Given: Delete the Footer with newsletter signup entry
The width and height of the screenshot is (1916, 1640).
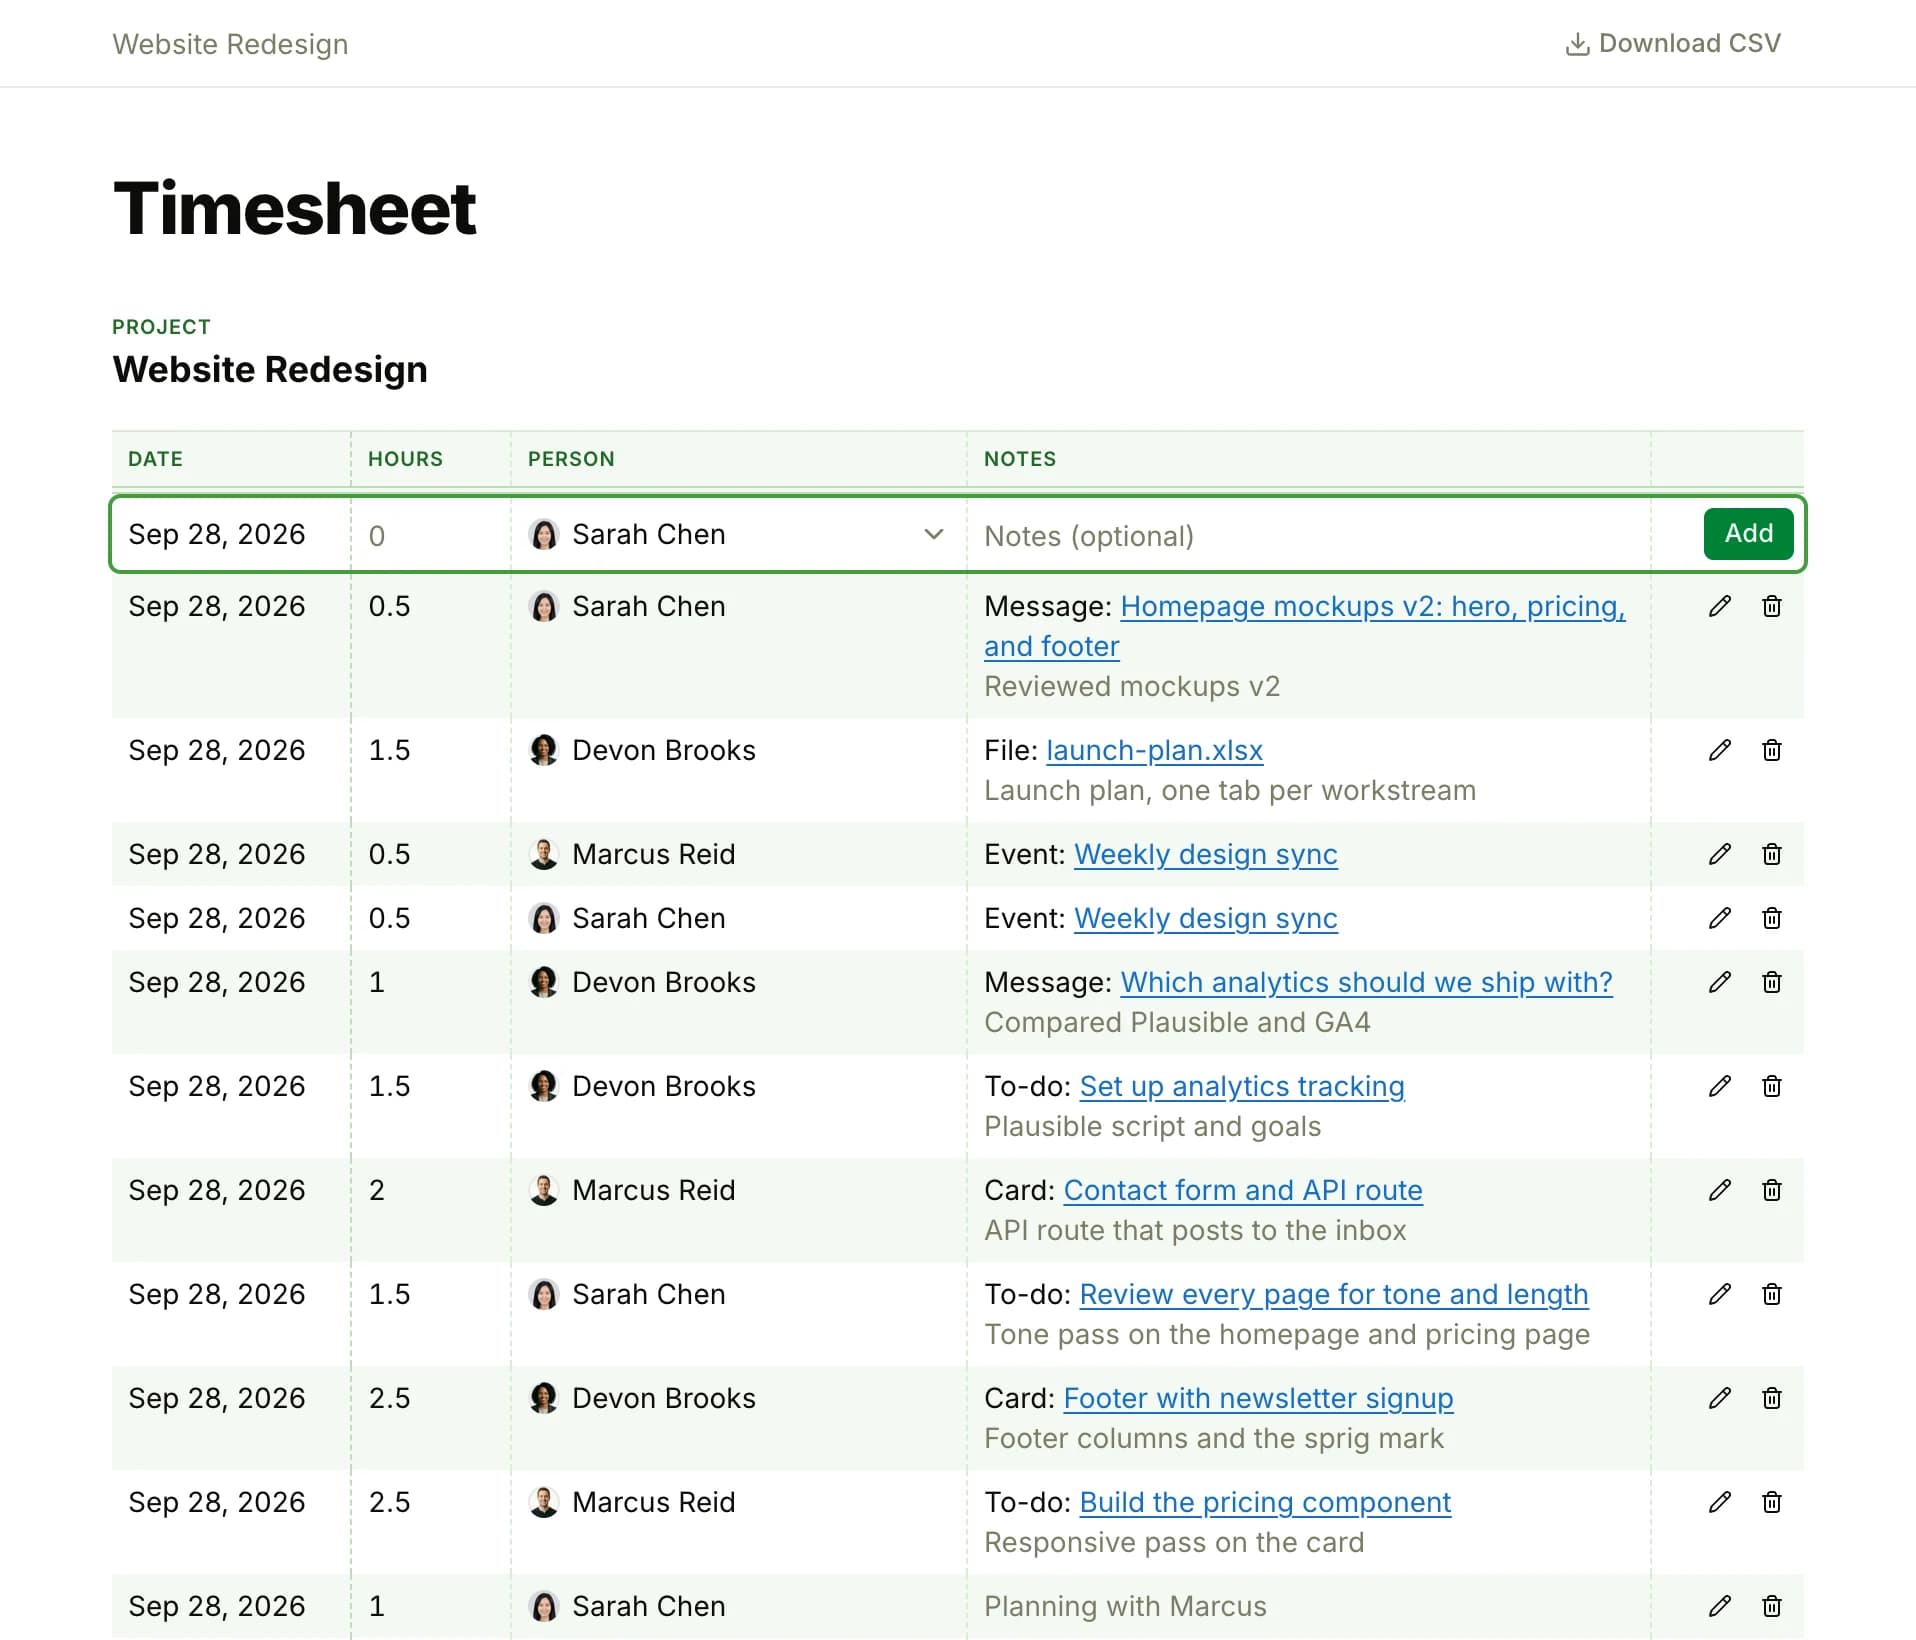Looking at the screenshot, I should point(1771,1398).
